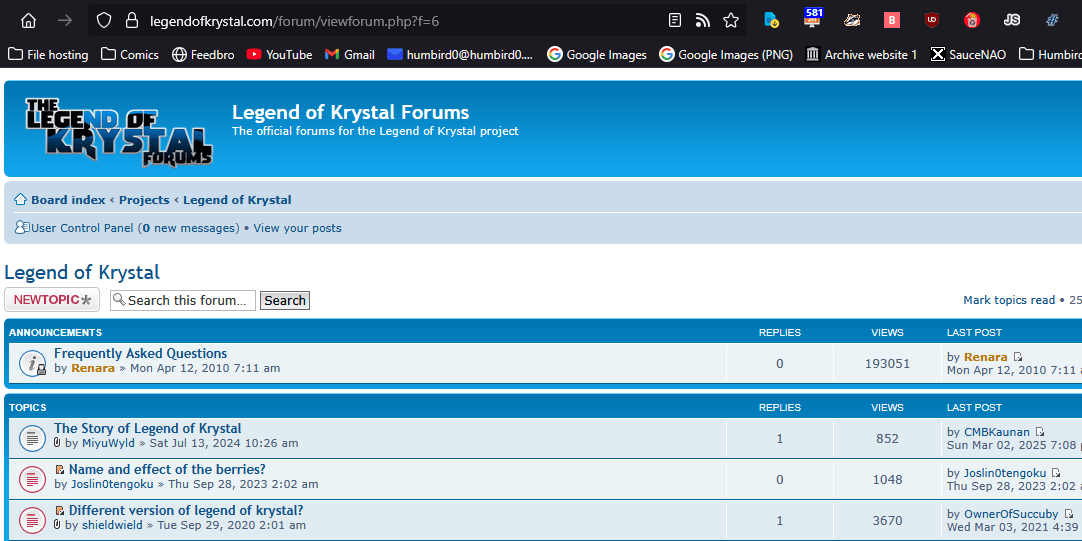Toggle reader view in the address bar
Image resolution: width=1082 pixels, height=541 pixels.
coord(675,20)
